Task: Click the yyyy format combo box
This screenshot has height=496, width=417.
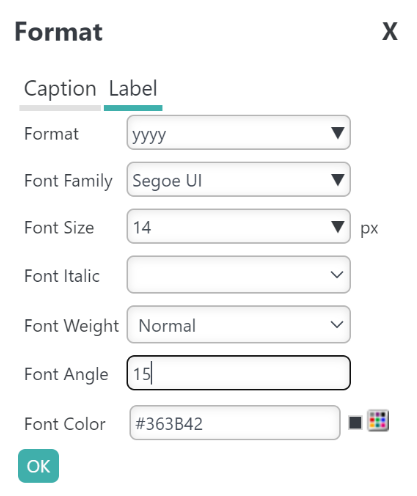Action: coord(239,133)
